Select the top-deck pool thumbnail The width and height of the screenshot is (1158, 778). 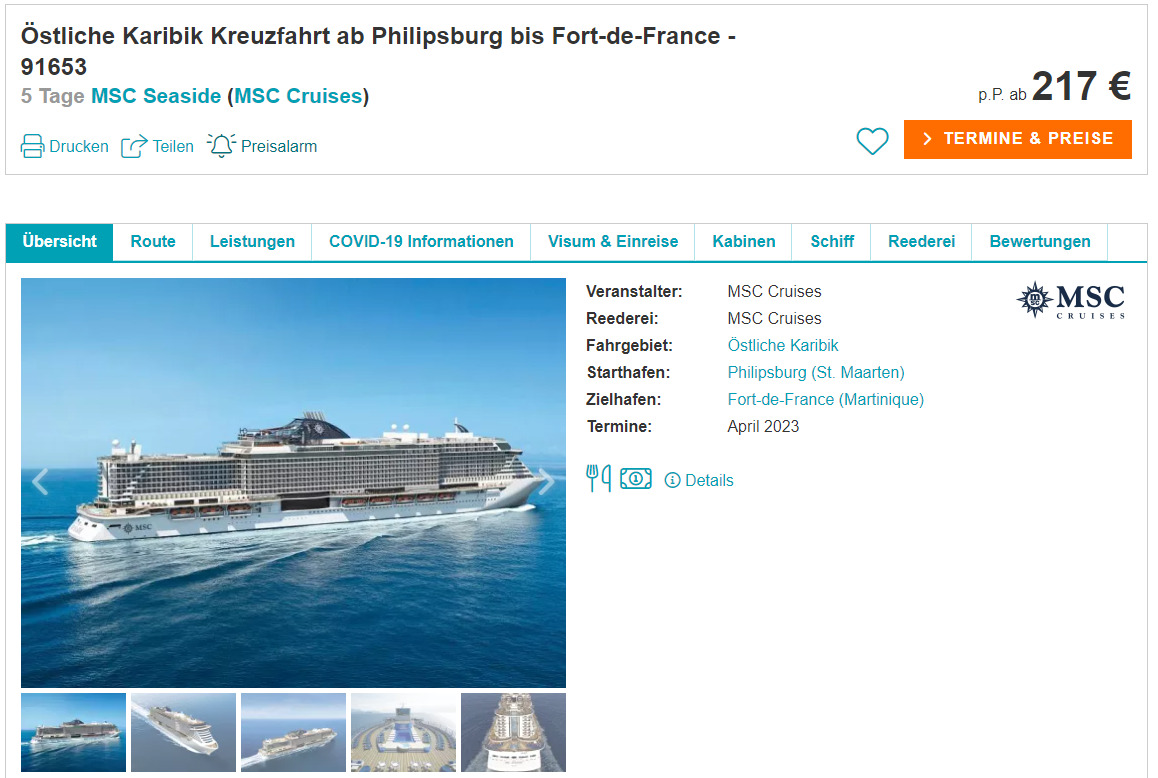point(403,732)
